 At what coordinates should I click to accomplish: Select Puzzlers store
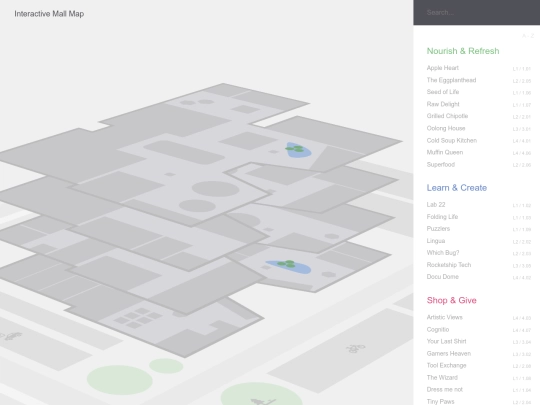[479, 229]
